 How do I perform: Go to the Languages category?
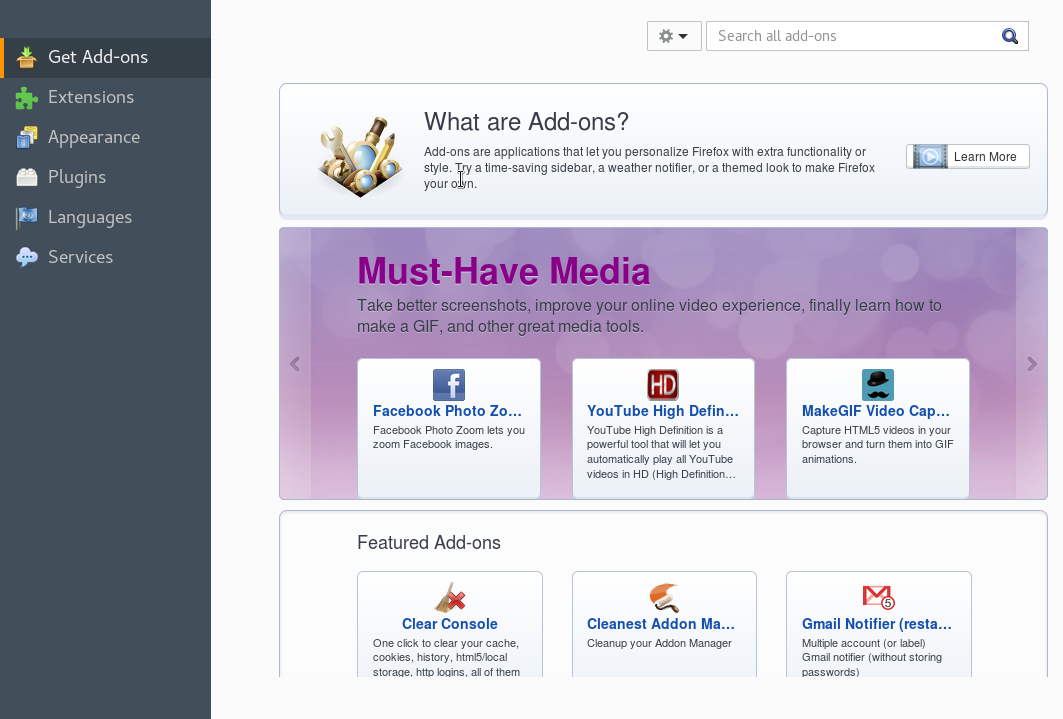[x=89, y=217]
